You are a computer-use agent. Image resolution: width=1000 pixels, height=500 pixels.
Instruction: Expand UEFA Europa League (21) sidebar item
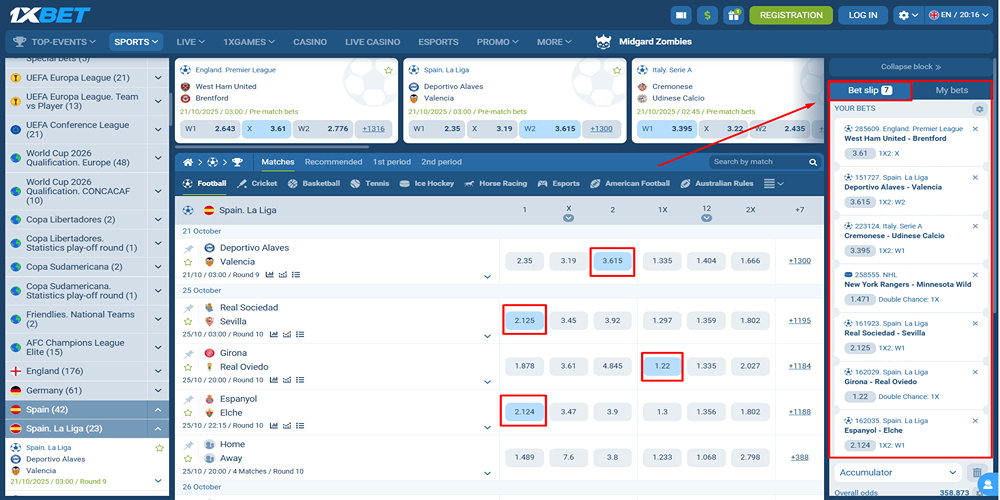pyautogui.click(x=158, y=78)
